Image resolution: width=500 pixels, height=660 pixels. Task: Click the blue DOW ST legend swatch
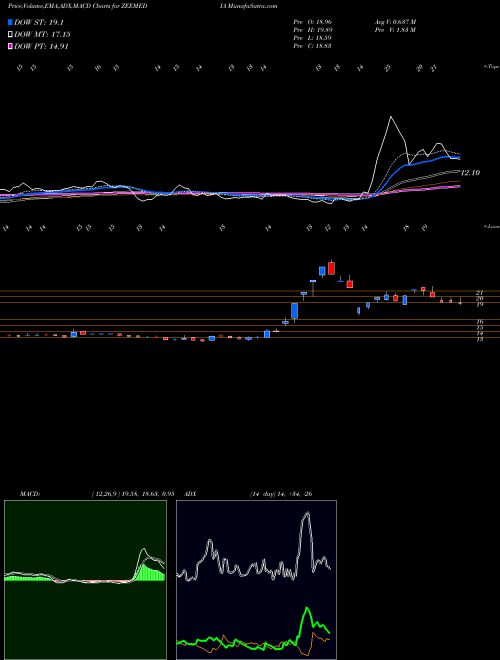tap(10, 22)
